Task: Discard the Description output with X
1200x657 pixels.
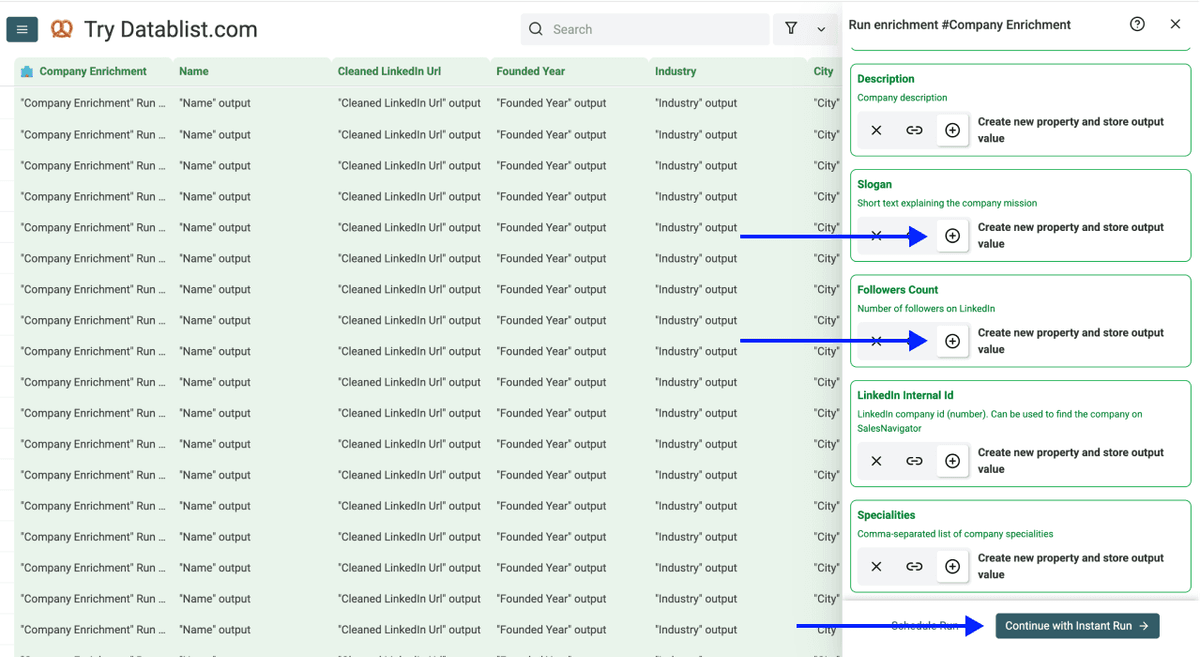Action: point(876,131)
